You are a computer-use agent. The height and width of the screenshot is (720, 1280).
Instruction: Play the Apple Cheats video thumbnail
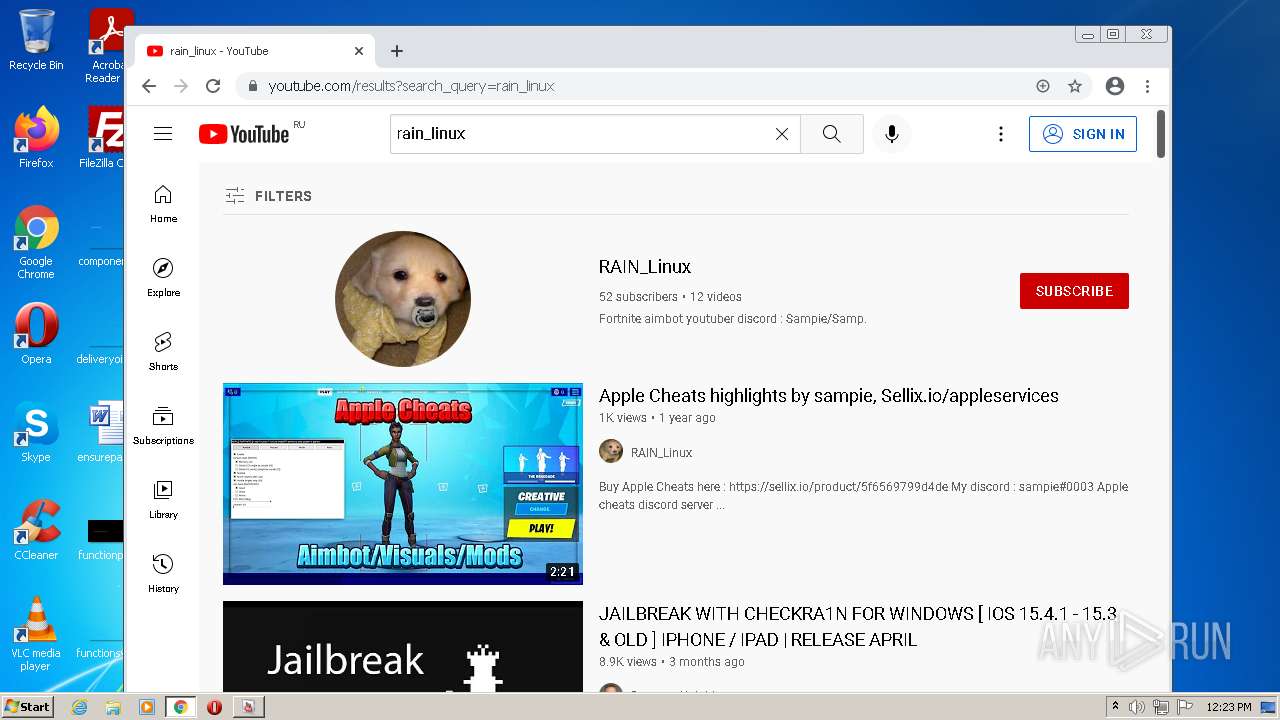pyautogui.click(x=403, y=484)
